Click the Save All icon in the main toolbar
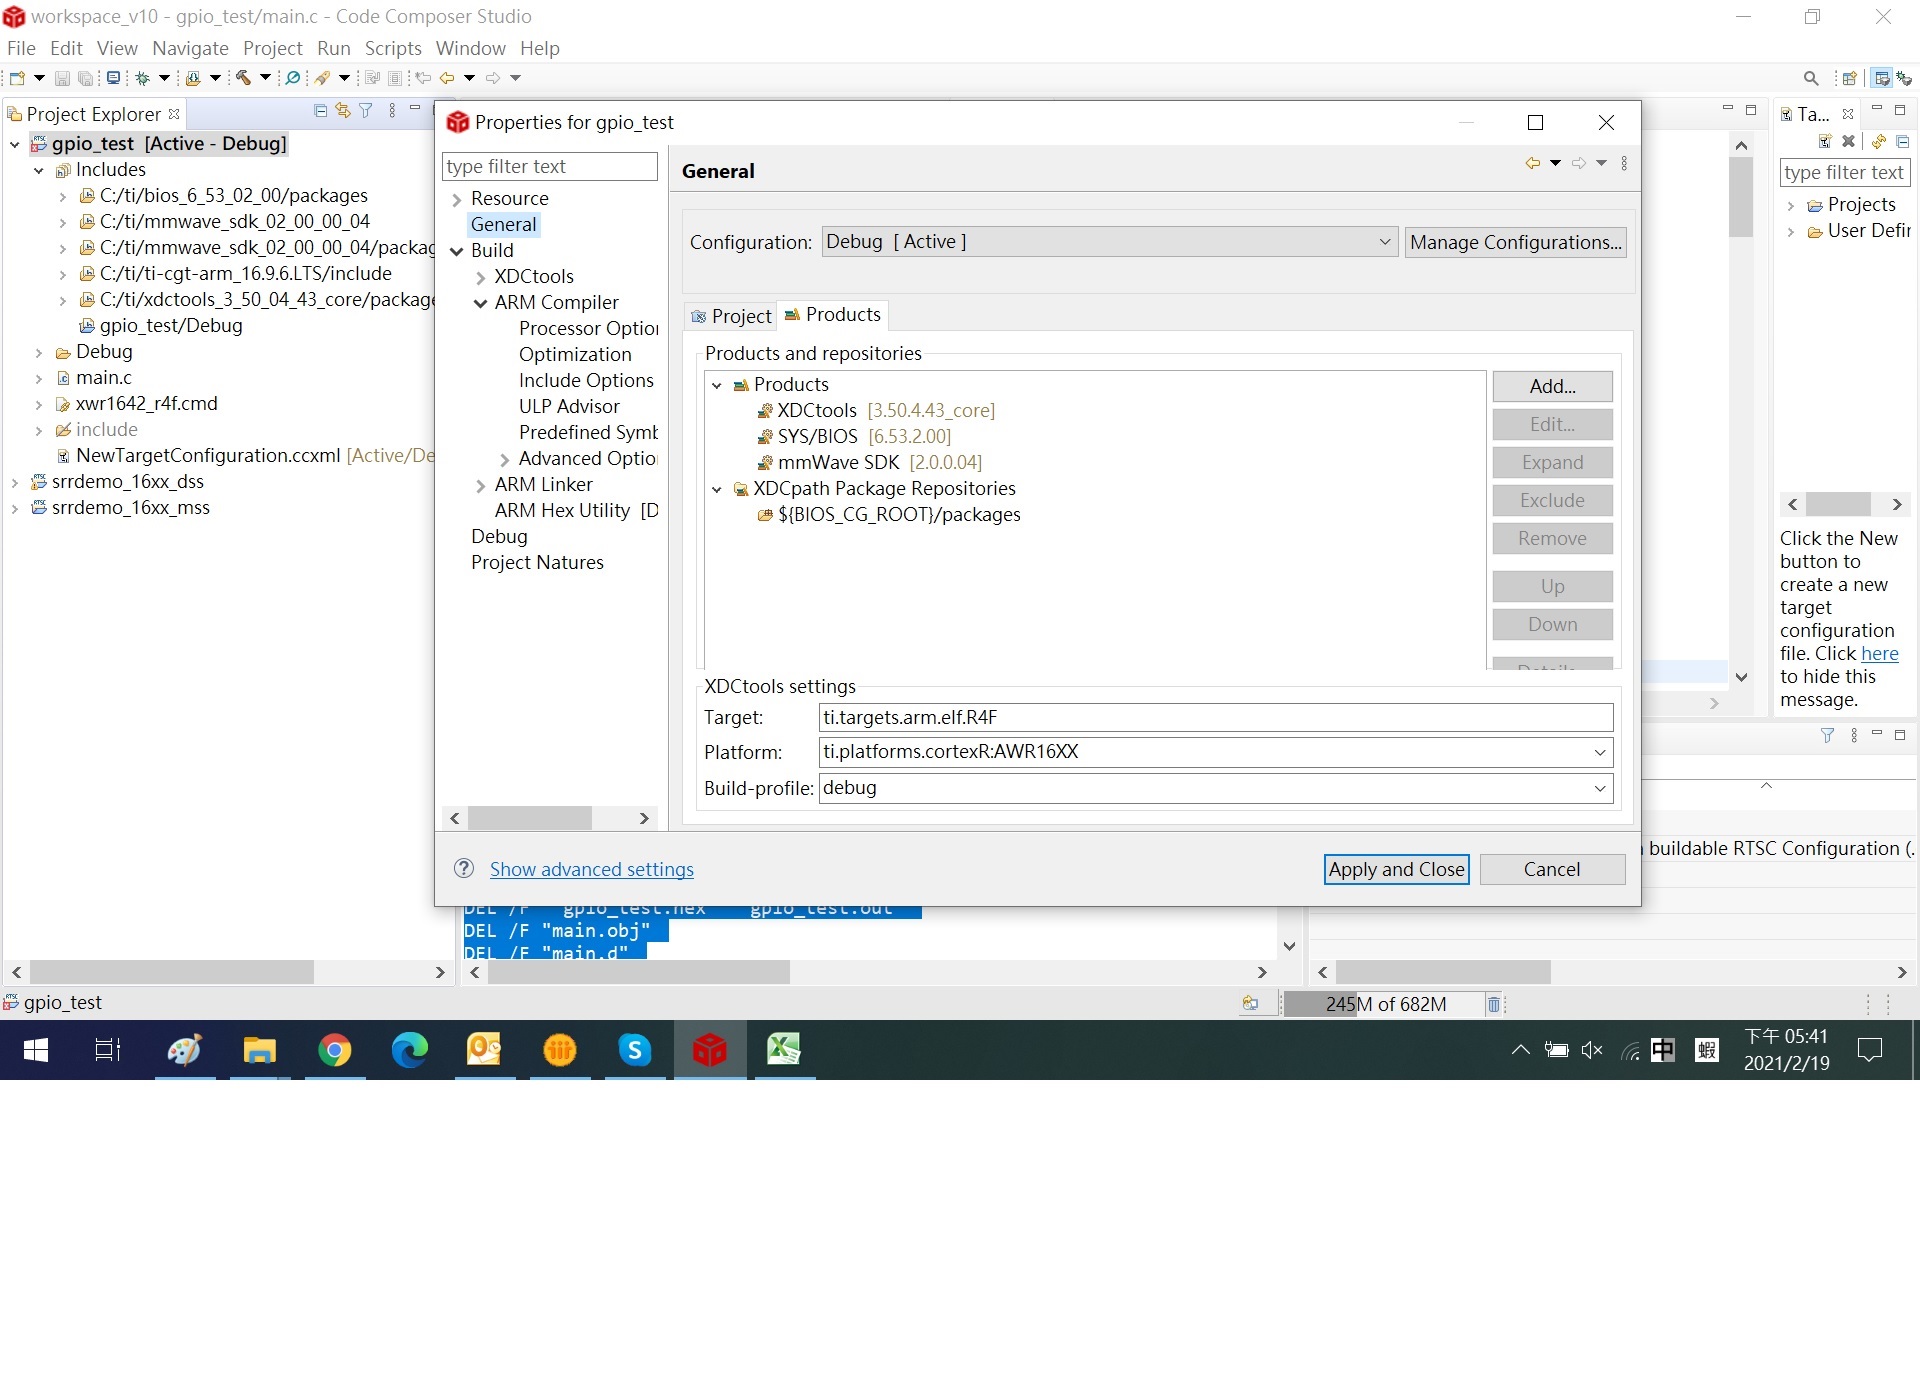Screen dimensions: 1920x1392 86,78
